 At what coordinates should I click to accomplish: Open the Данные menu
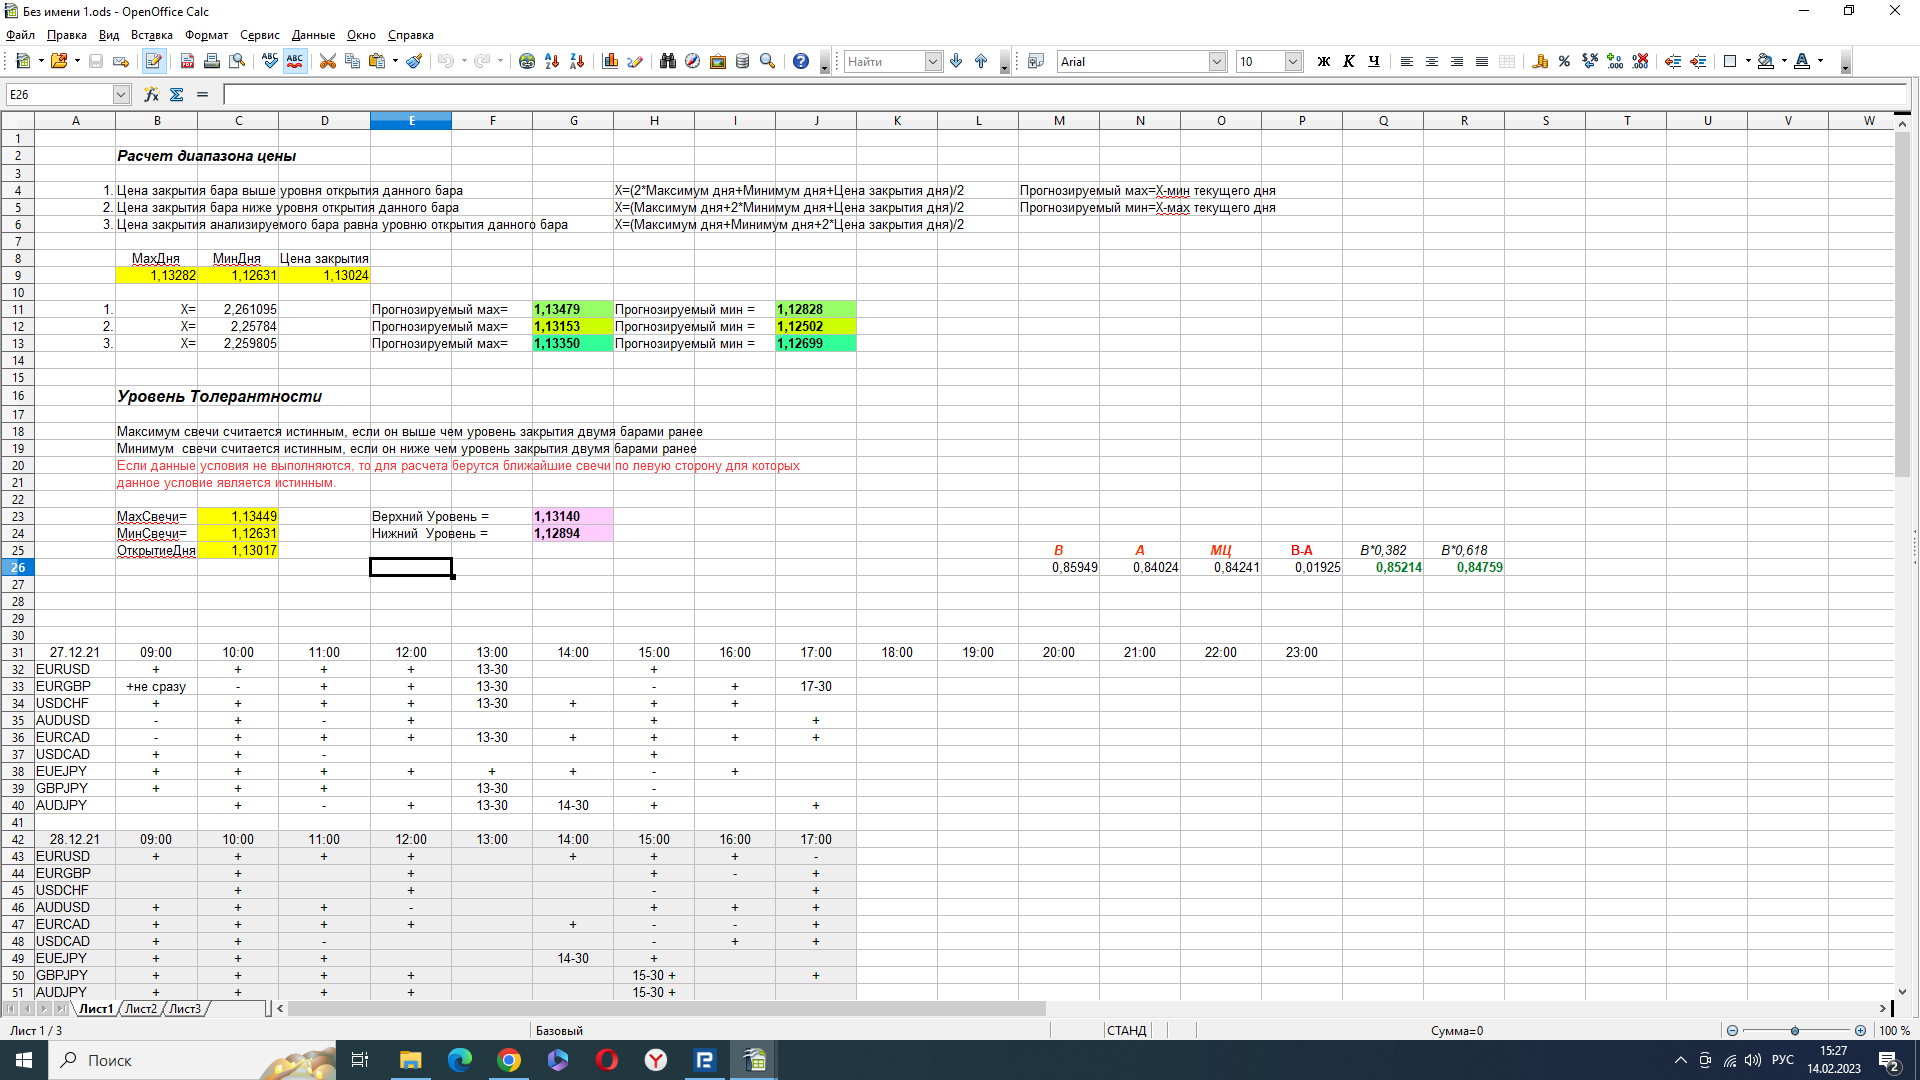pyautogui.click(x=313, y=35)
